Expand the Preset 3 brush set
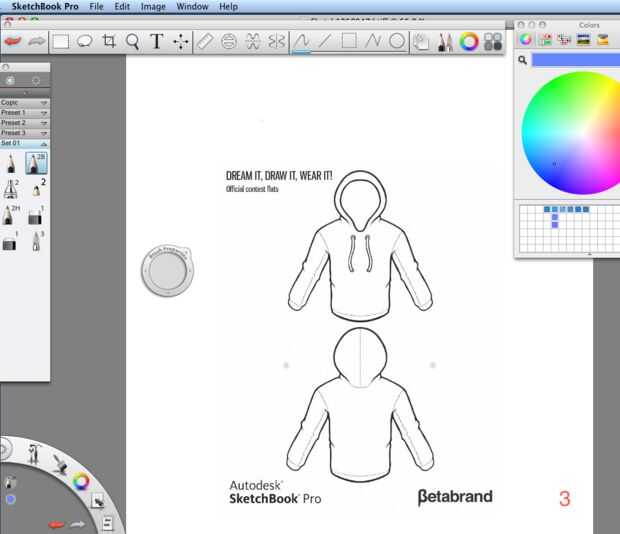The width and height of the screenshot is (620, 534). click(x=25, y=133)
